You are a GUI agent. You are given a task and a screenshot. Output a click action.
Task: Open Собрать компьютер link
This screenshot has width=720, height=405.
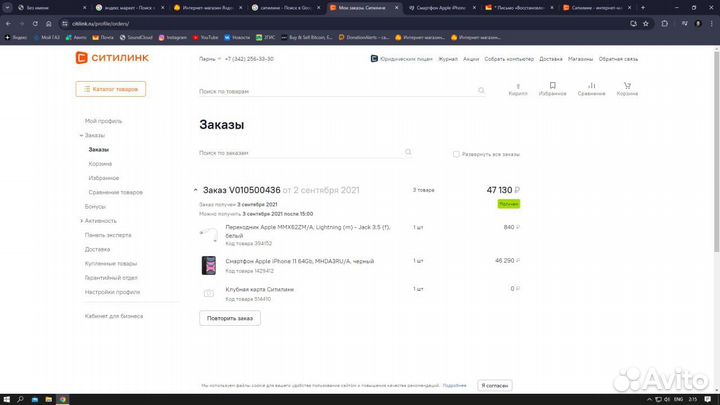[509, 59]
